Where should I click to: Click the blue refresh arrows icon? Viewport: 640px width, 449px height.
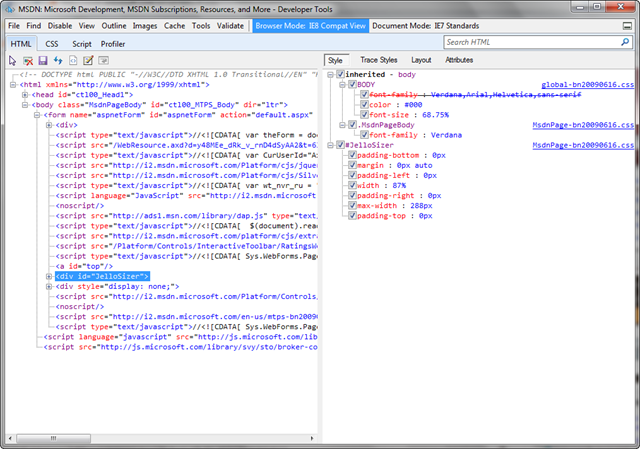click(x=58, y=61)
